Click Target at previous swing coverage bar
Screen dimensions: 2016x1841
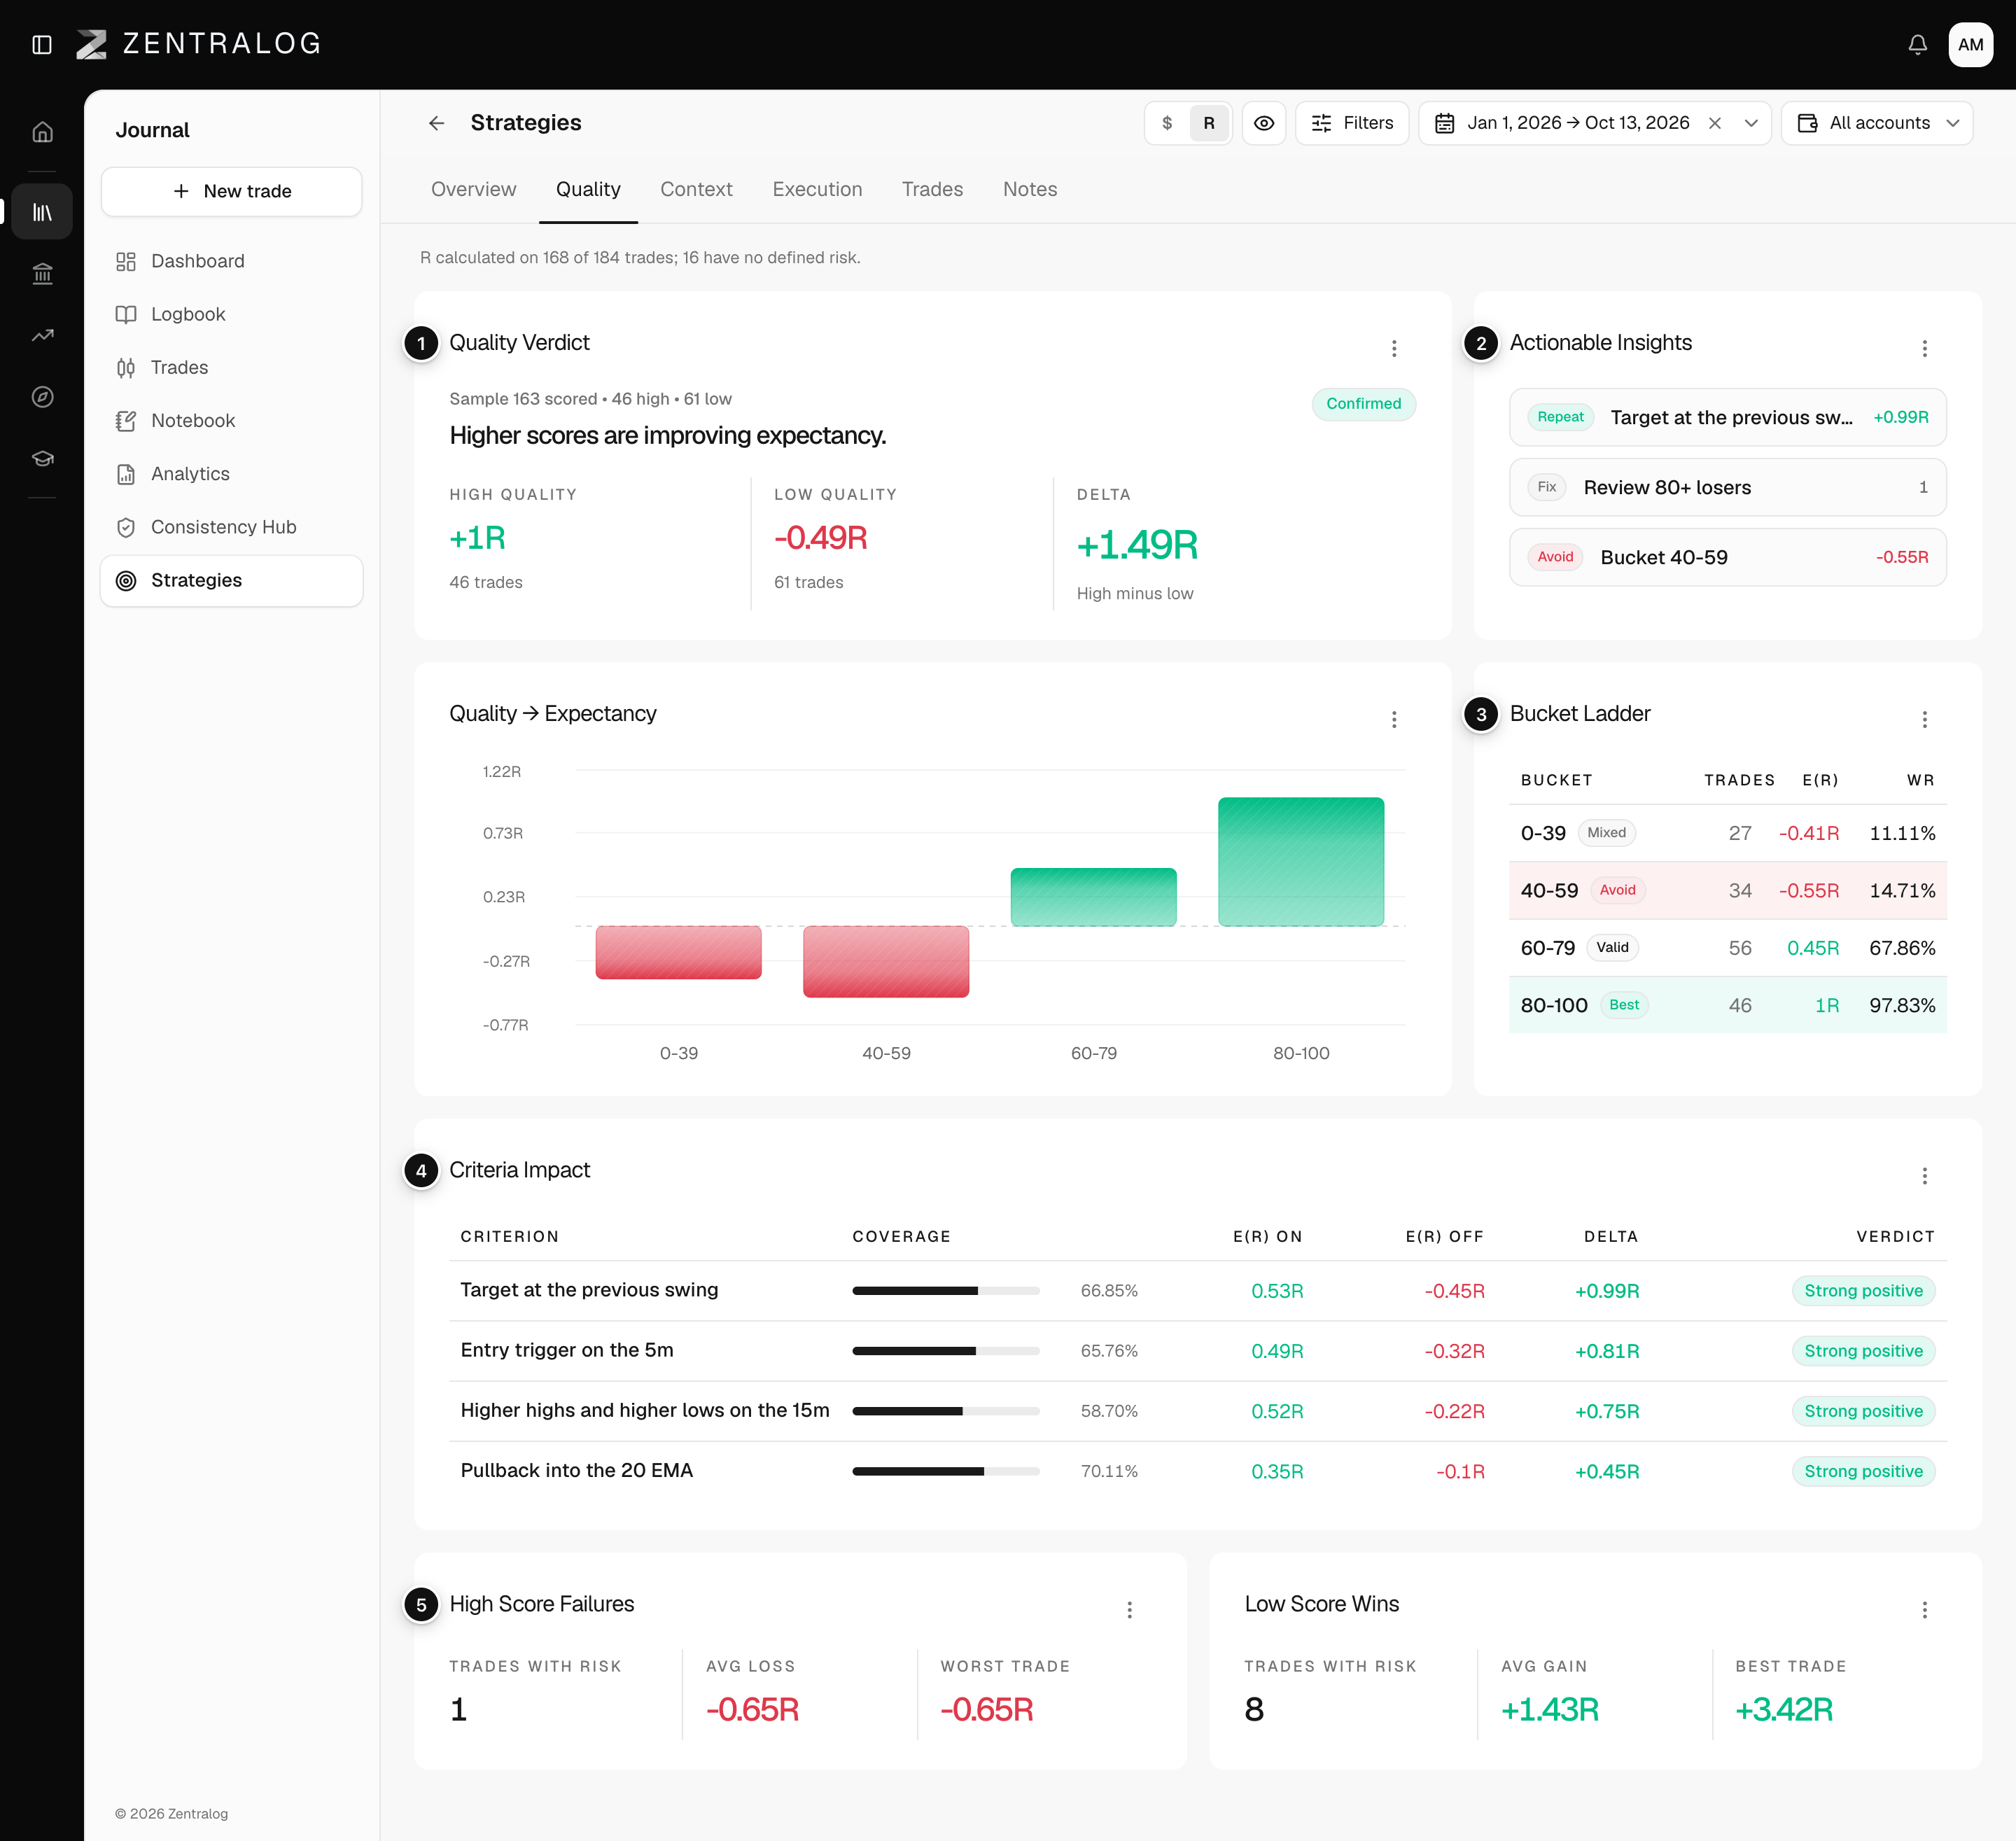coord(945,1291)
